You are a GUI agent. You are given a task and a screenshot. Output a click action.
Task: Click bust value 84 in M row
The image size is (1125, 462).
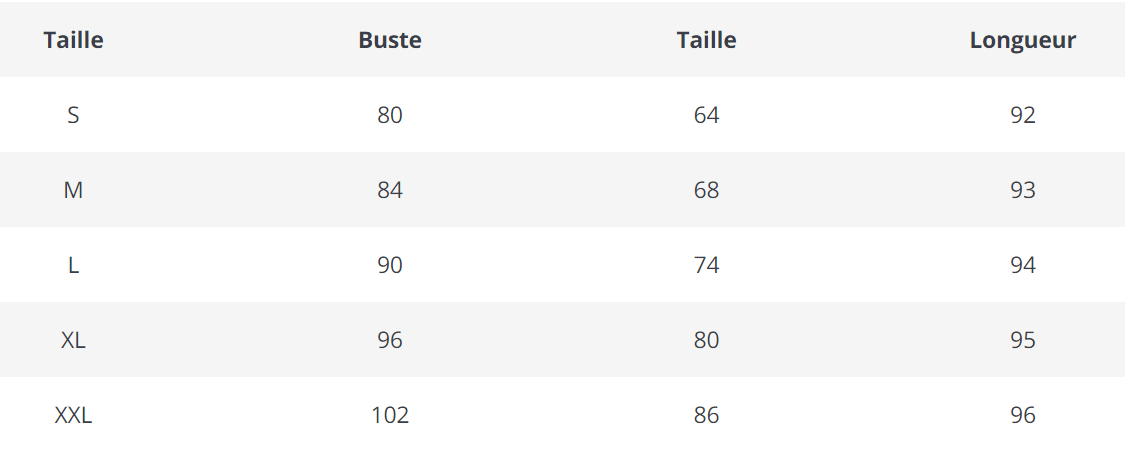390,190
